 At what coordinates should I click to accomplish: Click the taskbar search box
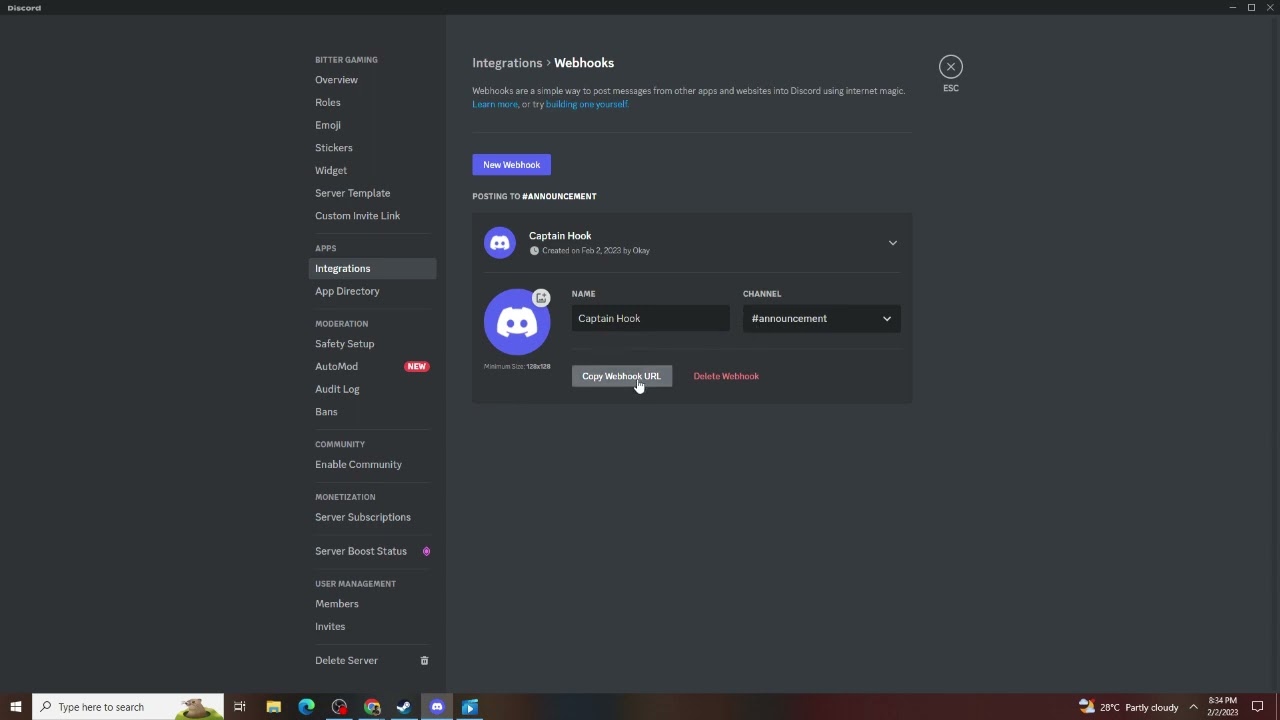pyautogui.click(x=128, y=707)
